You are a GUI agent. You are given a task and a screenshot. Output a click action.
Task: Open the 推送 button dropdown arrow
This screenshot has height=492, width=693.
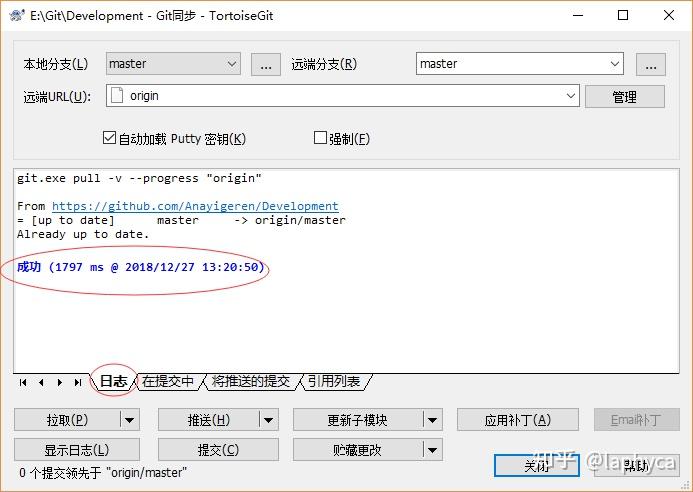[x=268, y=420]
